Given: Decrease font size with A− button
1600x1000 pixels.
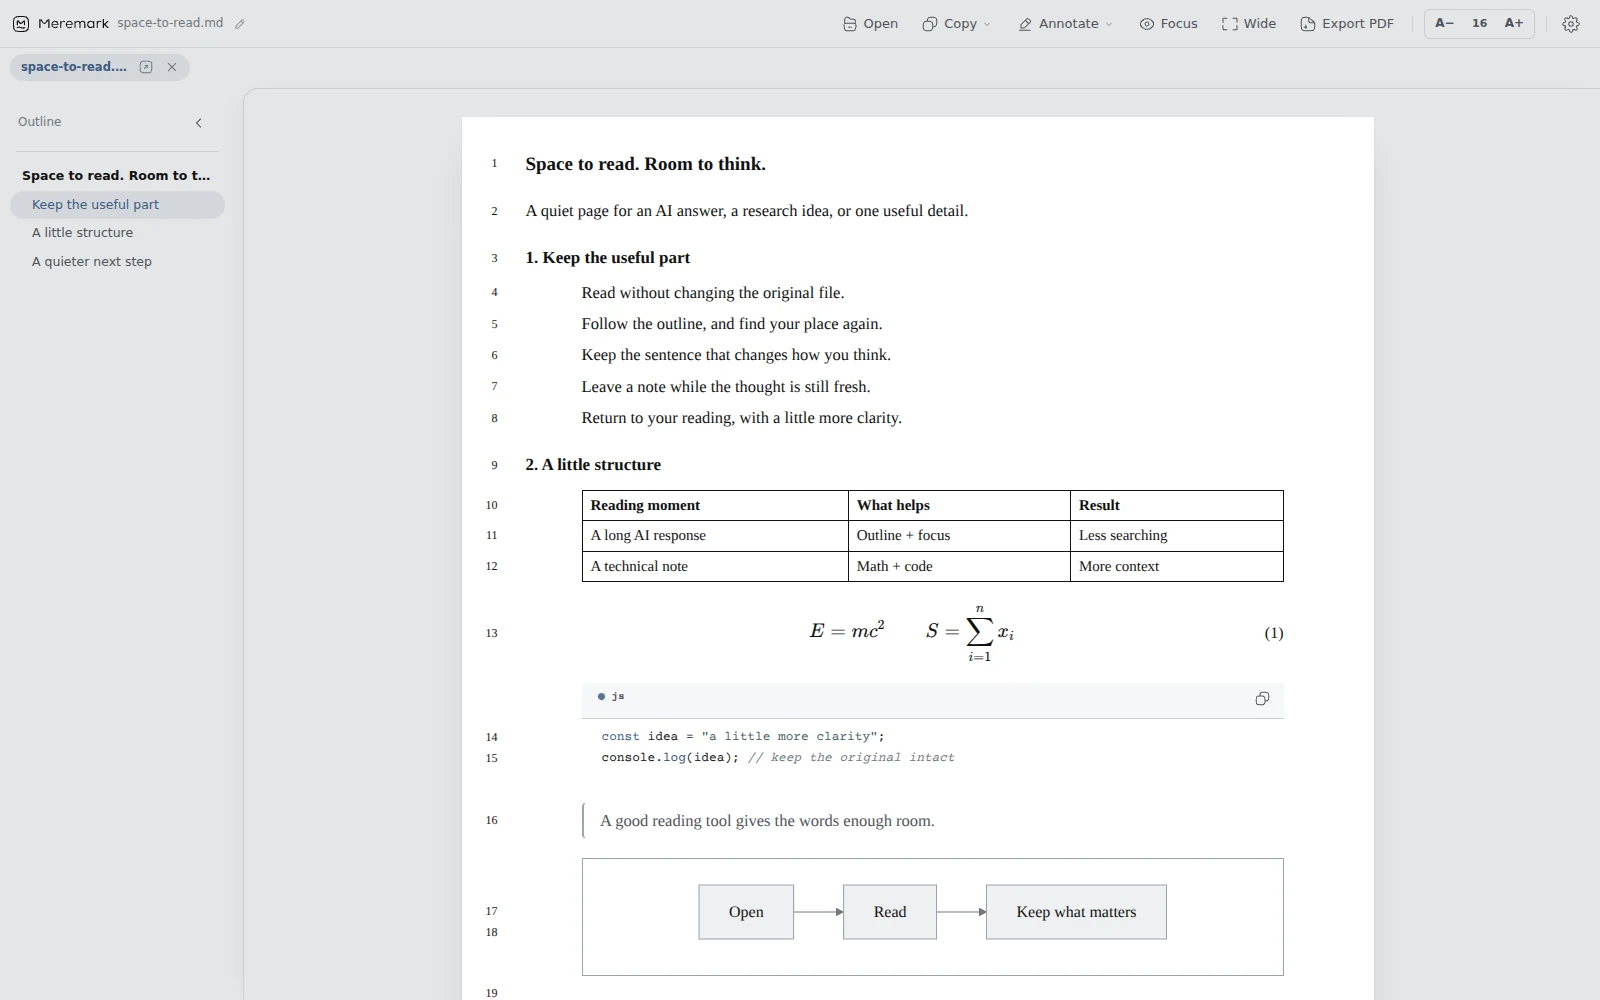Looking at the screenshot, I should pos(1444,23).
